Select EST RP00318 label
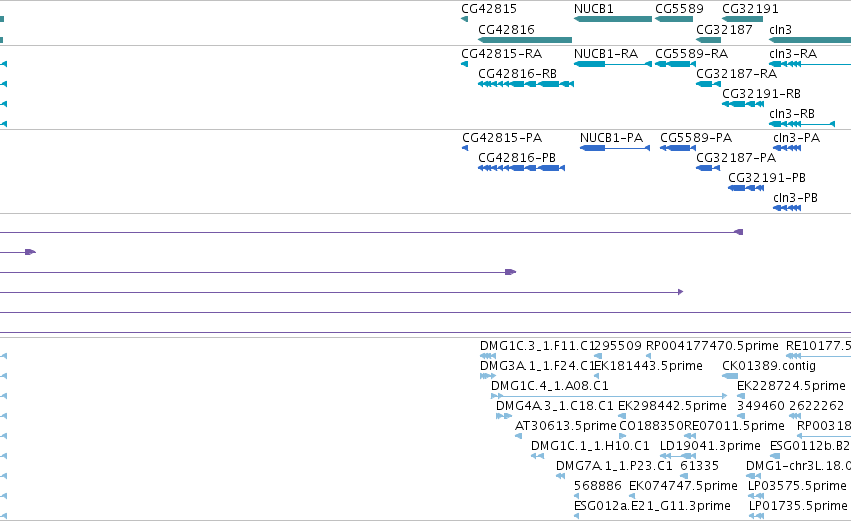851x521 pixels. [x=823, y=425]
